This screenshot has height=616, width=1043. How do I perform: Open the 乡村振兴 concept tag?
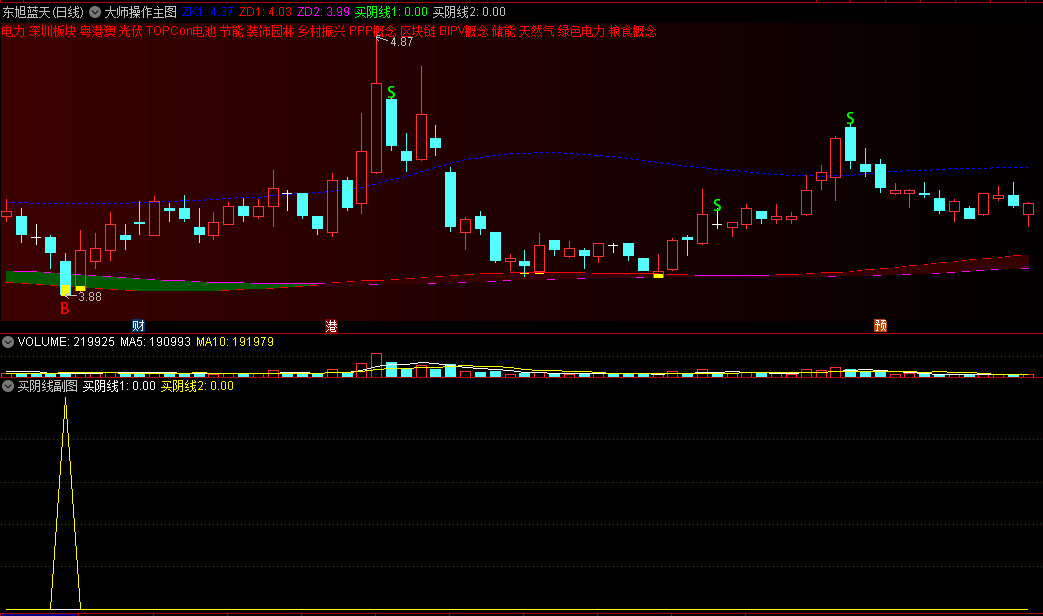tap(321, 31)
